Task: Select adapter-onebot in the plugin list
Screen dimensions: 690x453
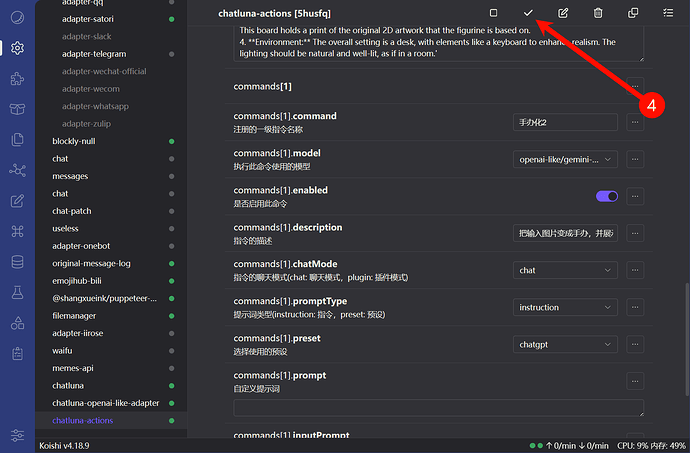Action: [86, 246]
